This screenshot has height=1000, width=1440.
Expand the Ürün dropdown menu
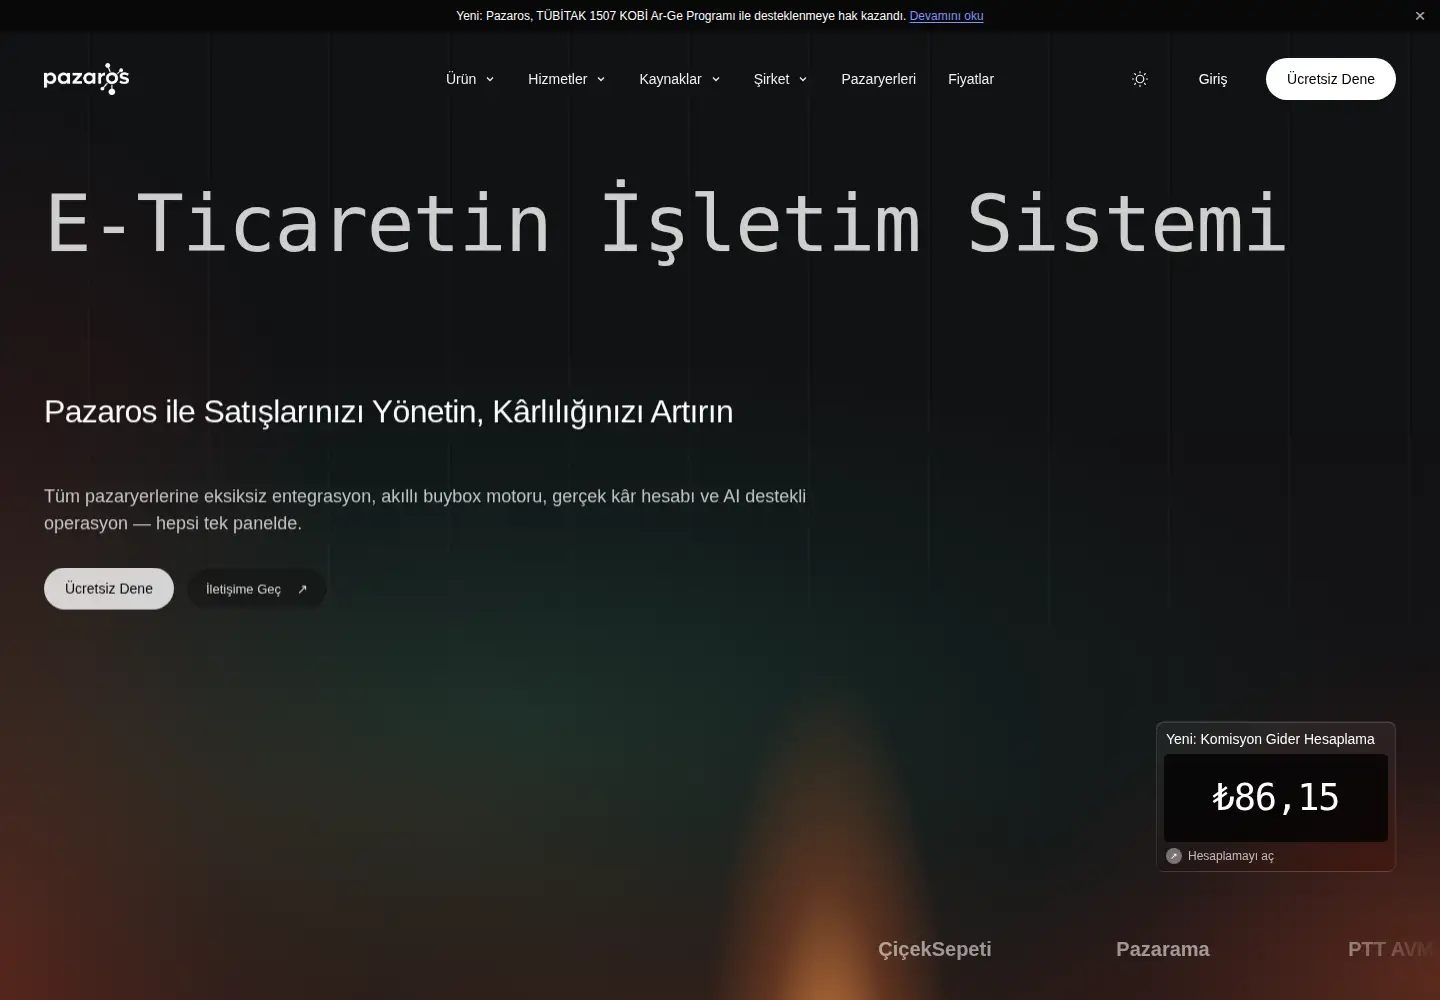[x=470, y=79]
